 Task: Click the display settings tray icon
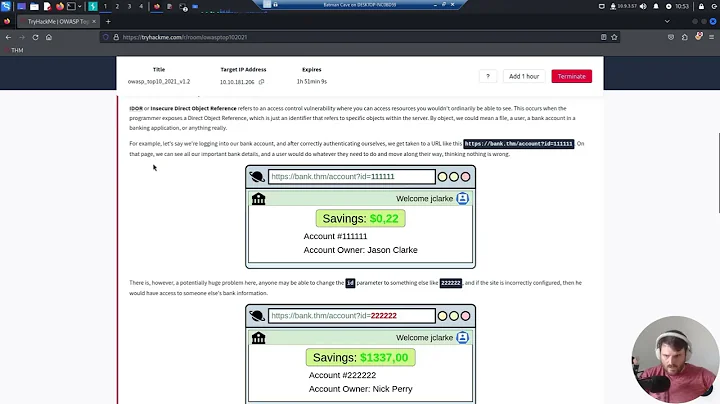[602, 6]
